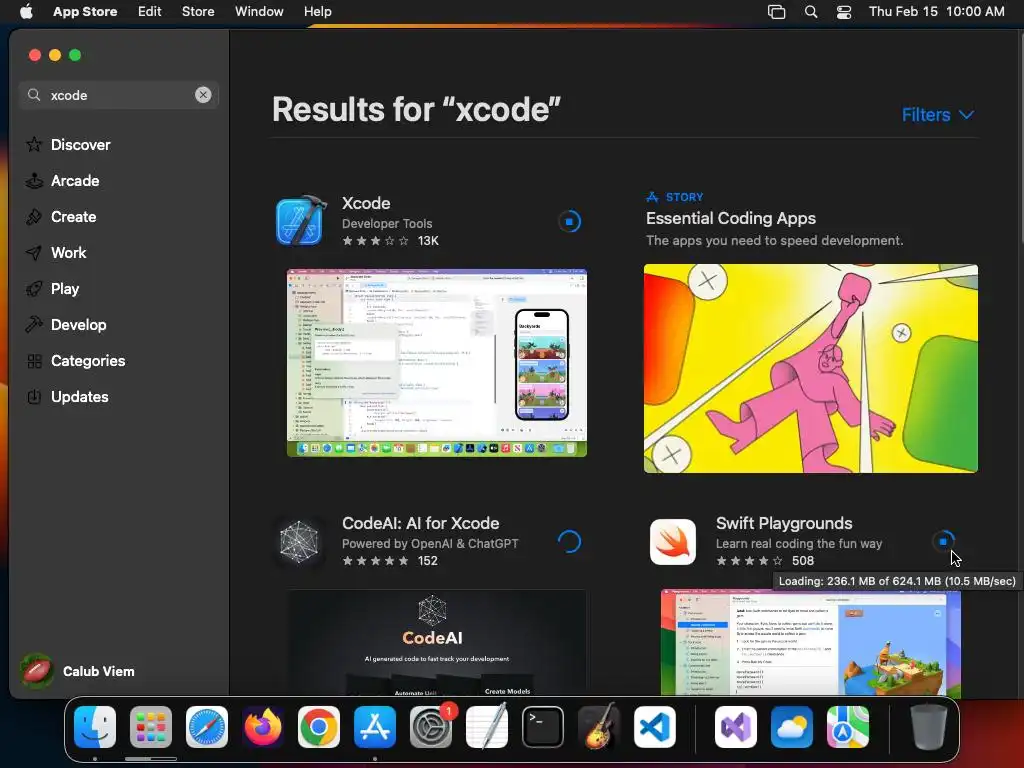
Task: Open Google Chrome from the Dock
Action: tap(319, 727)
